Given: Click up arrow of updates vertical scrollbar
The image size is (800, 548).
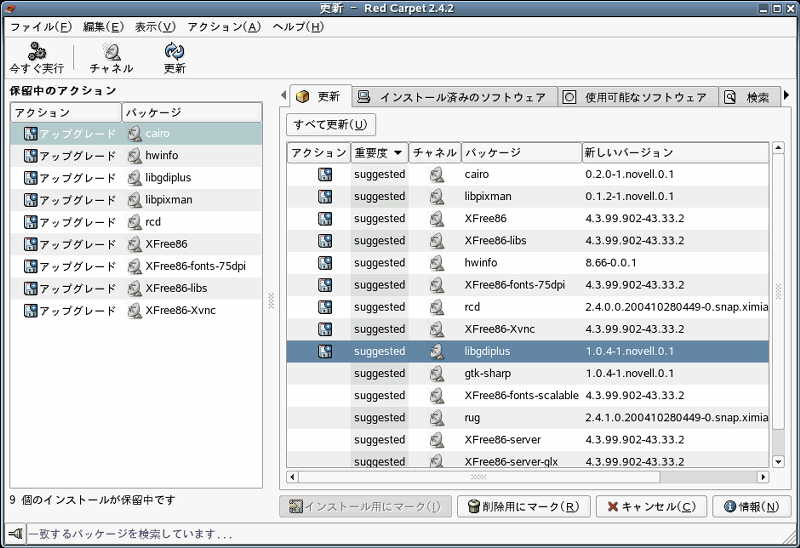Looking at the screenshot, I should tap(778, 148).
